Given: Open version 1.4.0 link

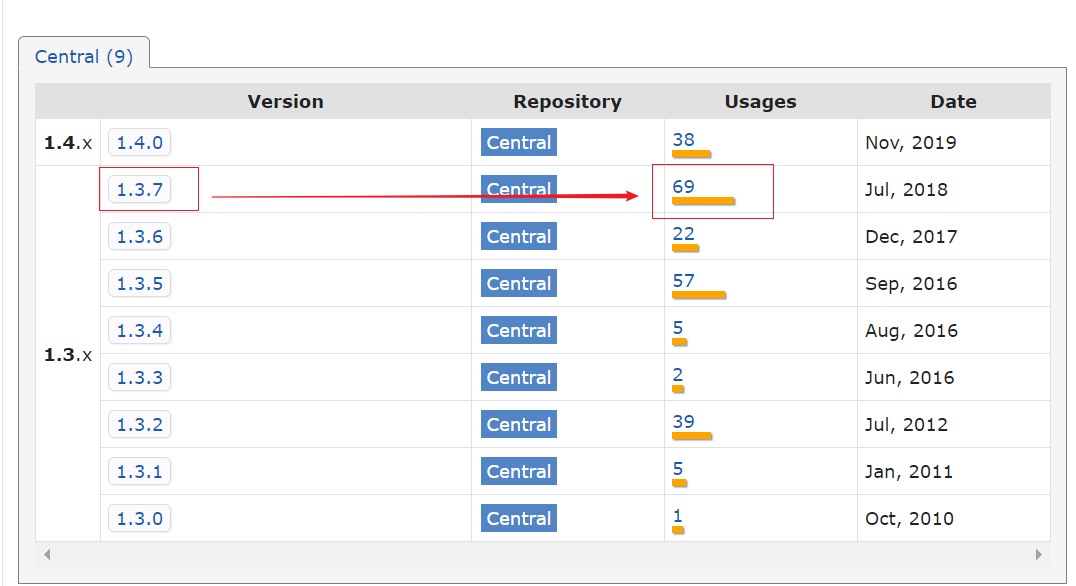Looking at the screenshot, I should click(x=139, y=143).
